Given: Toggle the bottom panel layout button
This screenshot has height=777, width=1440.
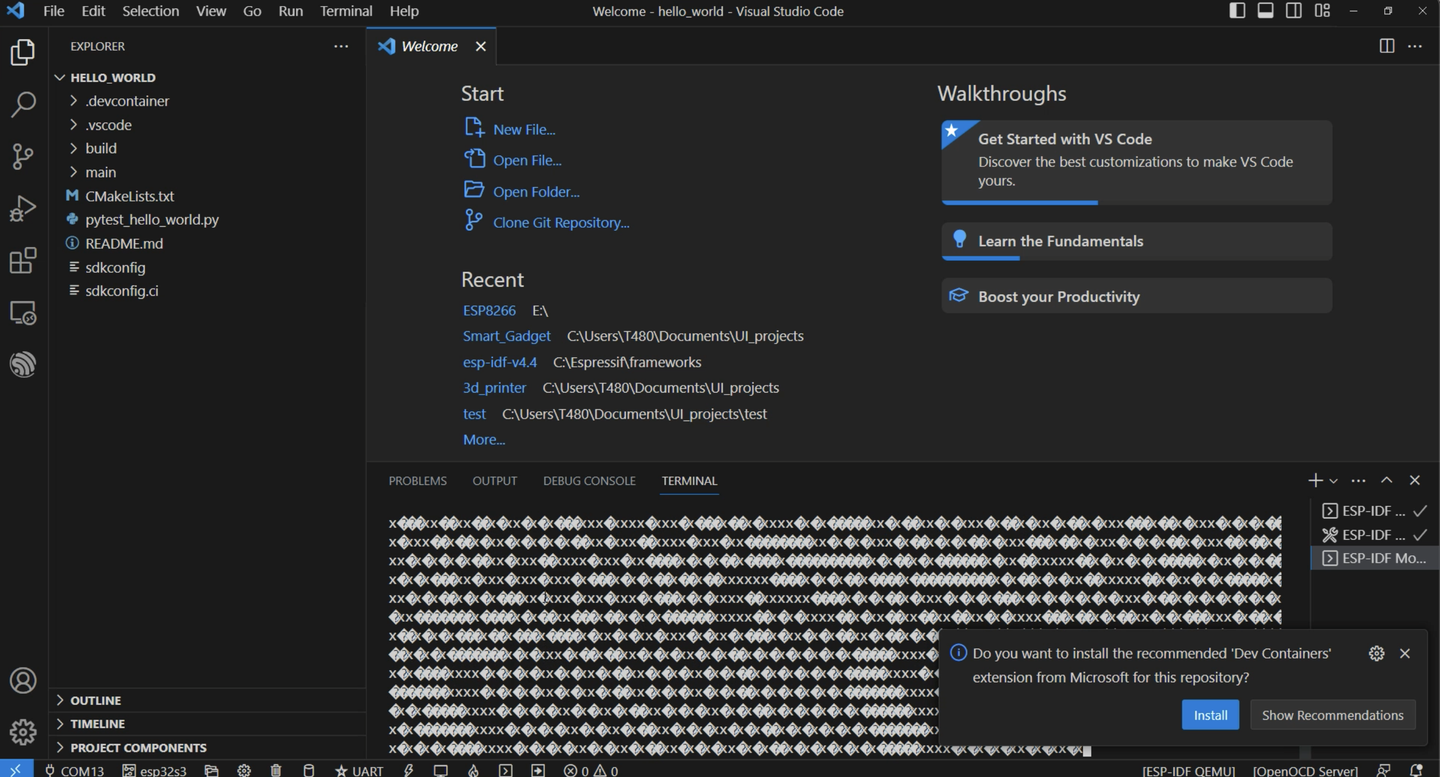Looking at the screenshot, I should coord(1265,11).
